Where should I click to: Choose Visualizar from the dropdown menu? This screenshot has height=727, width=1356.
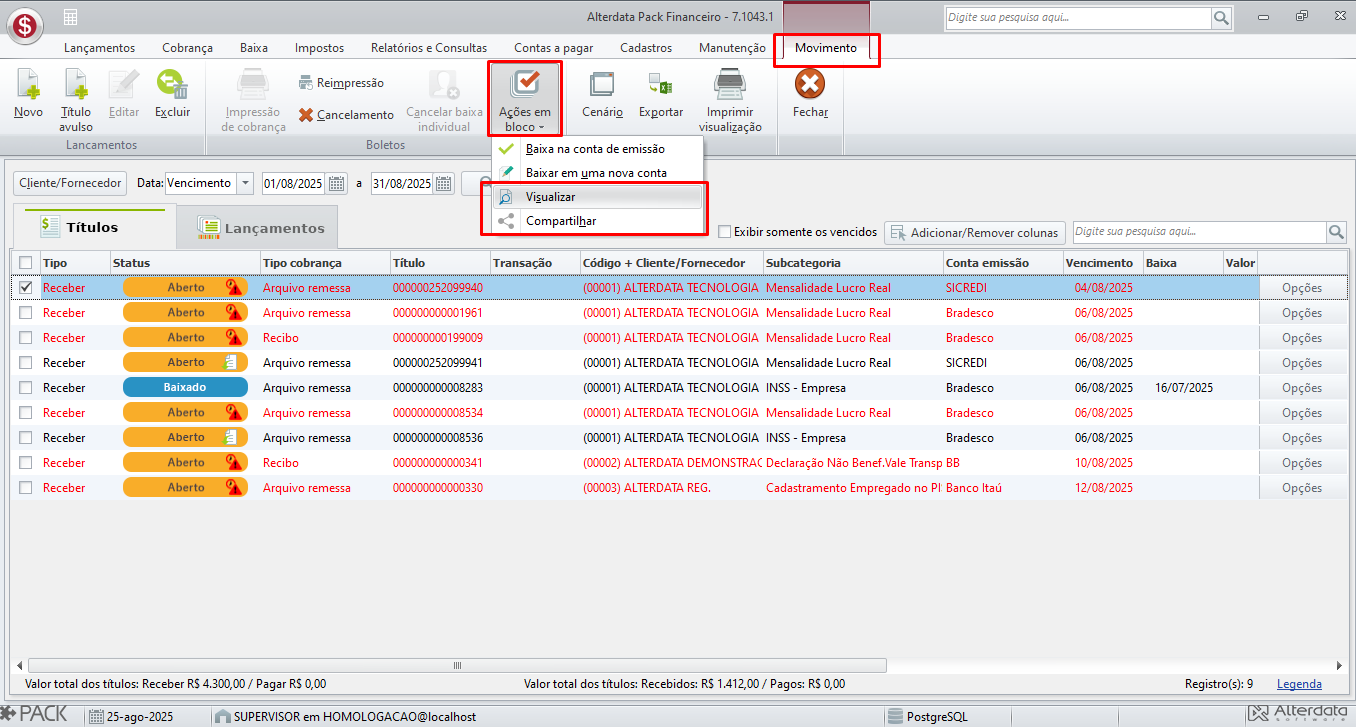click(551, 197)
